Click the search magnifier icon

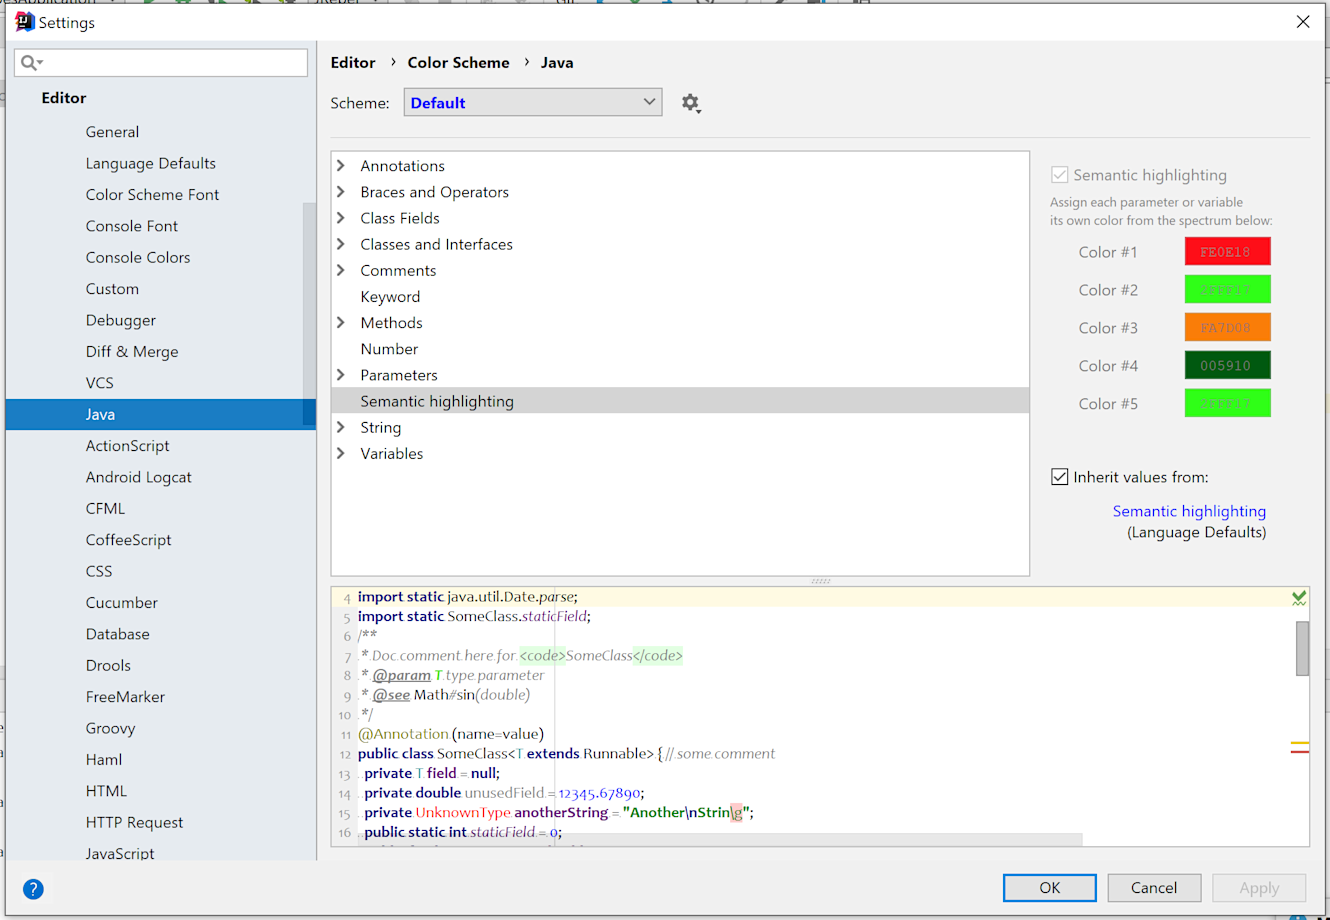tap(31, 63)
